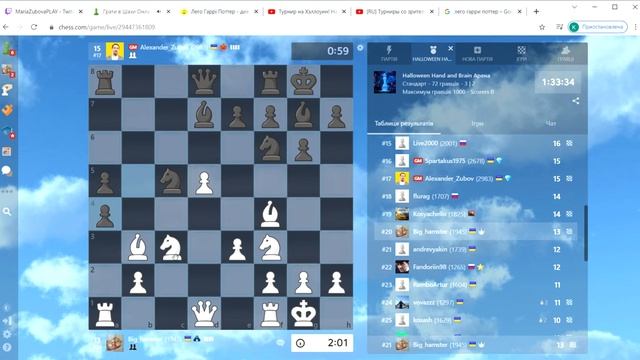Close the Halloween tournament tab with X
The width and height of the screenshot is (640, 360).
(x=451, y=48)
